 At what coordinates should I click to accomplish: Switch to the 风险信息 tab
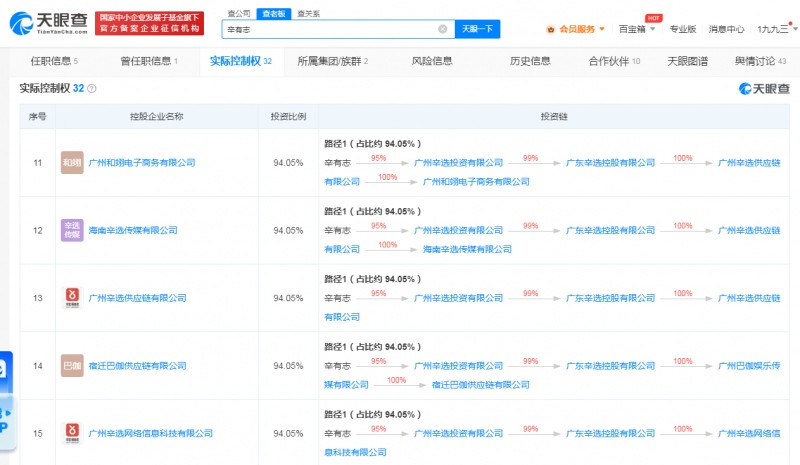(432, 61)
